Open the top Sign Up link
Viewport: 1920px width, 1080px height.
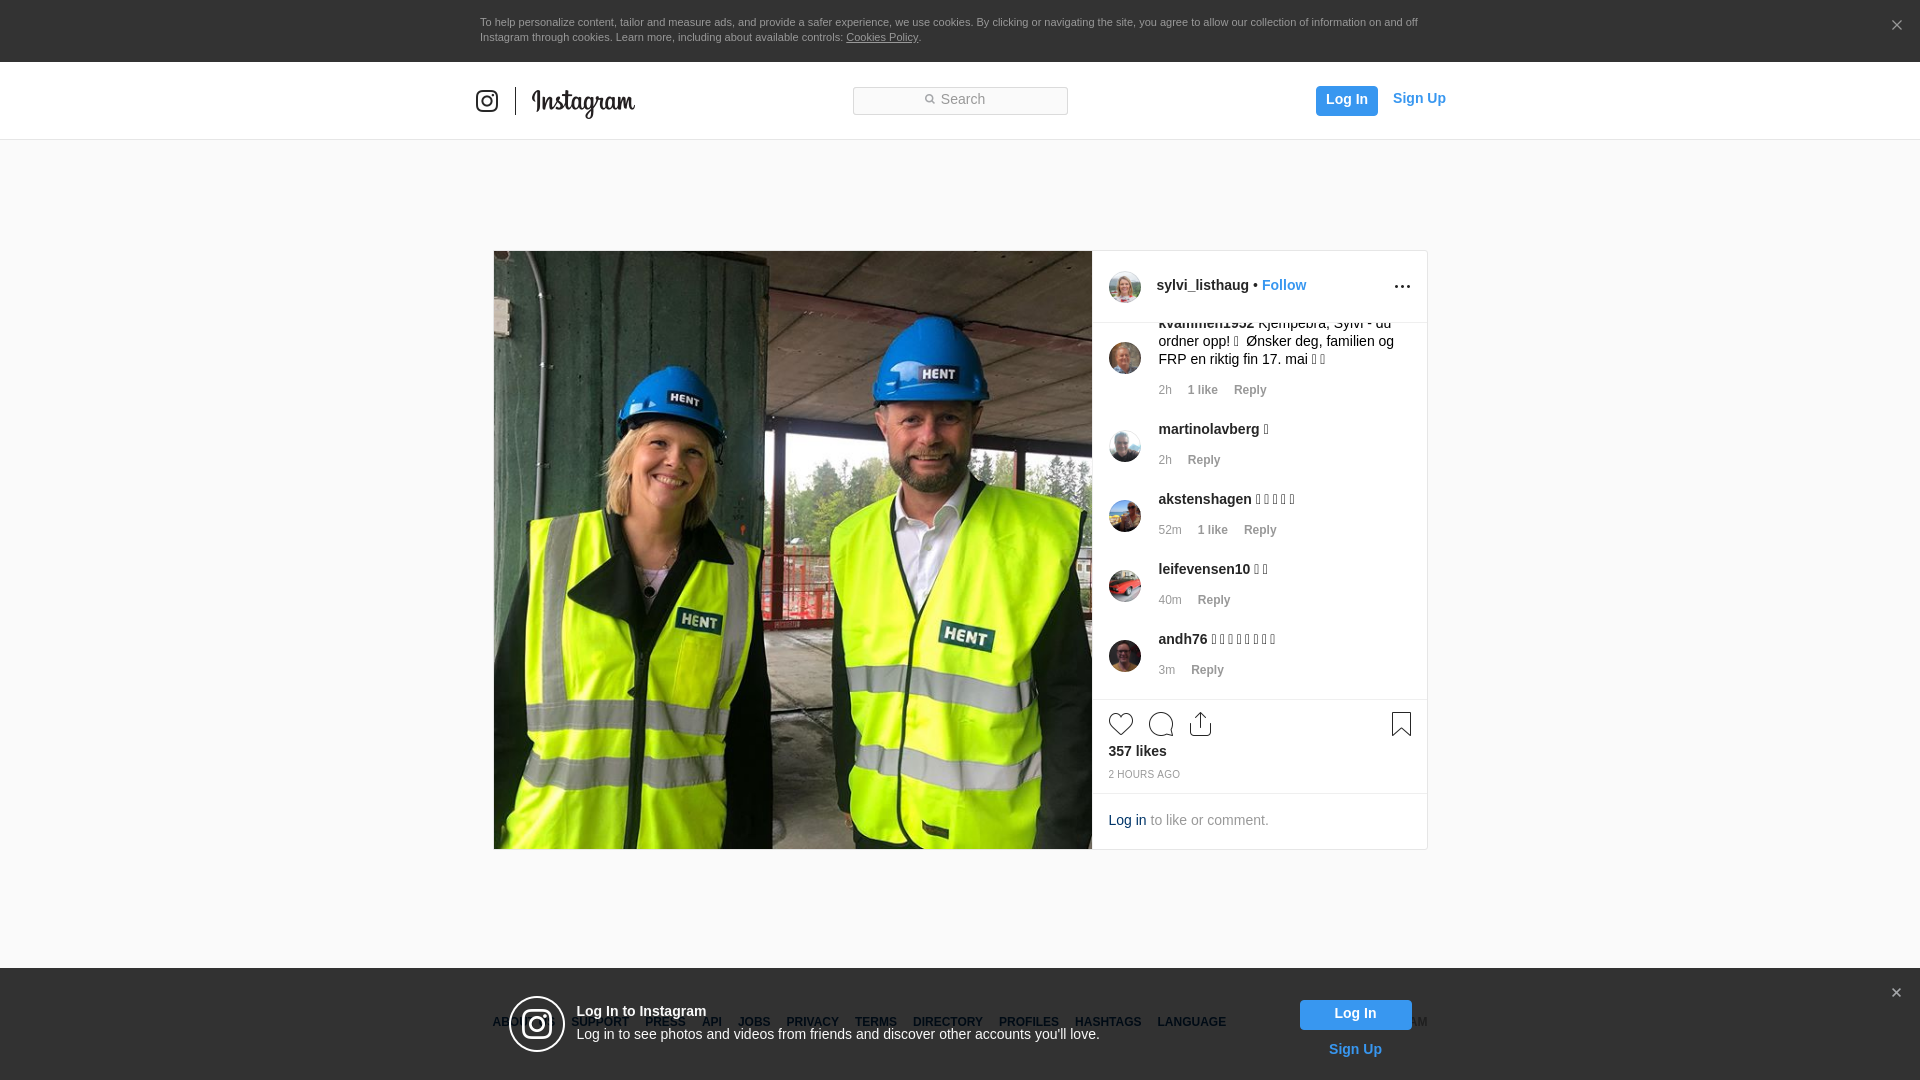(x=1419, y=98)
